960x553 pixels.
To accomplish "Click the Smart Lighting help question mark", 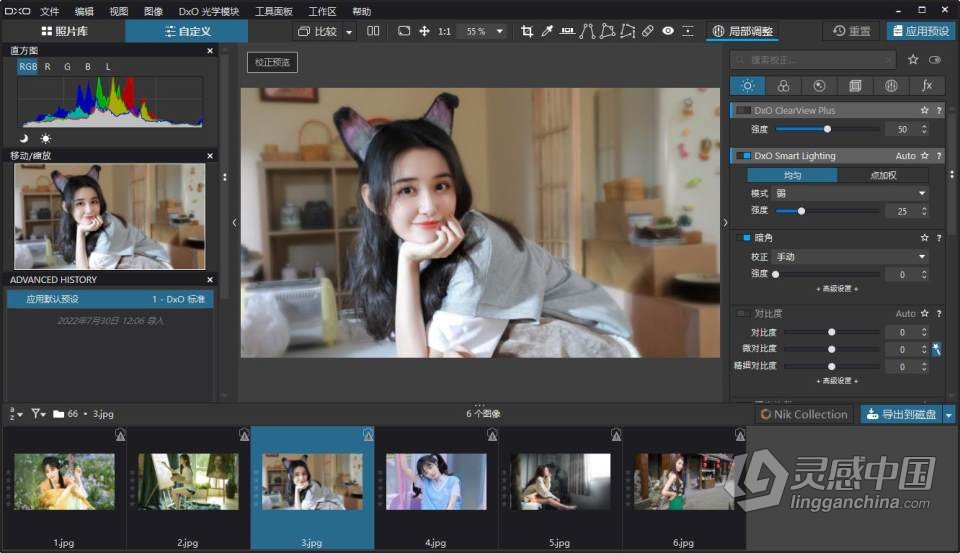I will point(939,156).
